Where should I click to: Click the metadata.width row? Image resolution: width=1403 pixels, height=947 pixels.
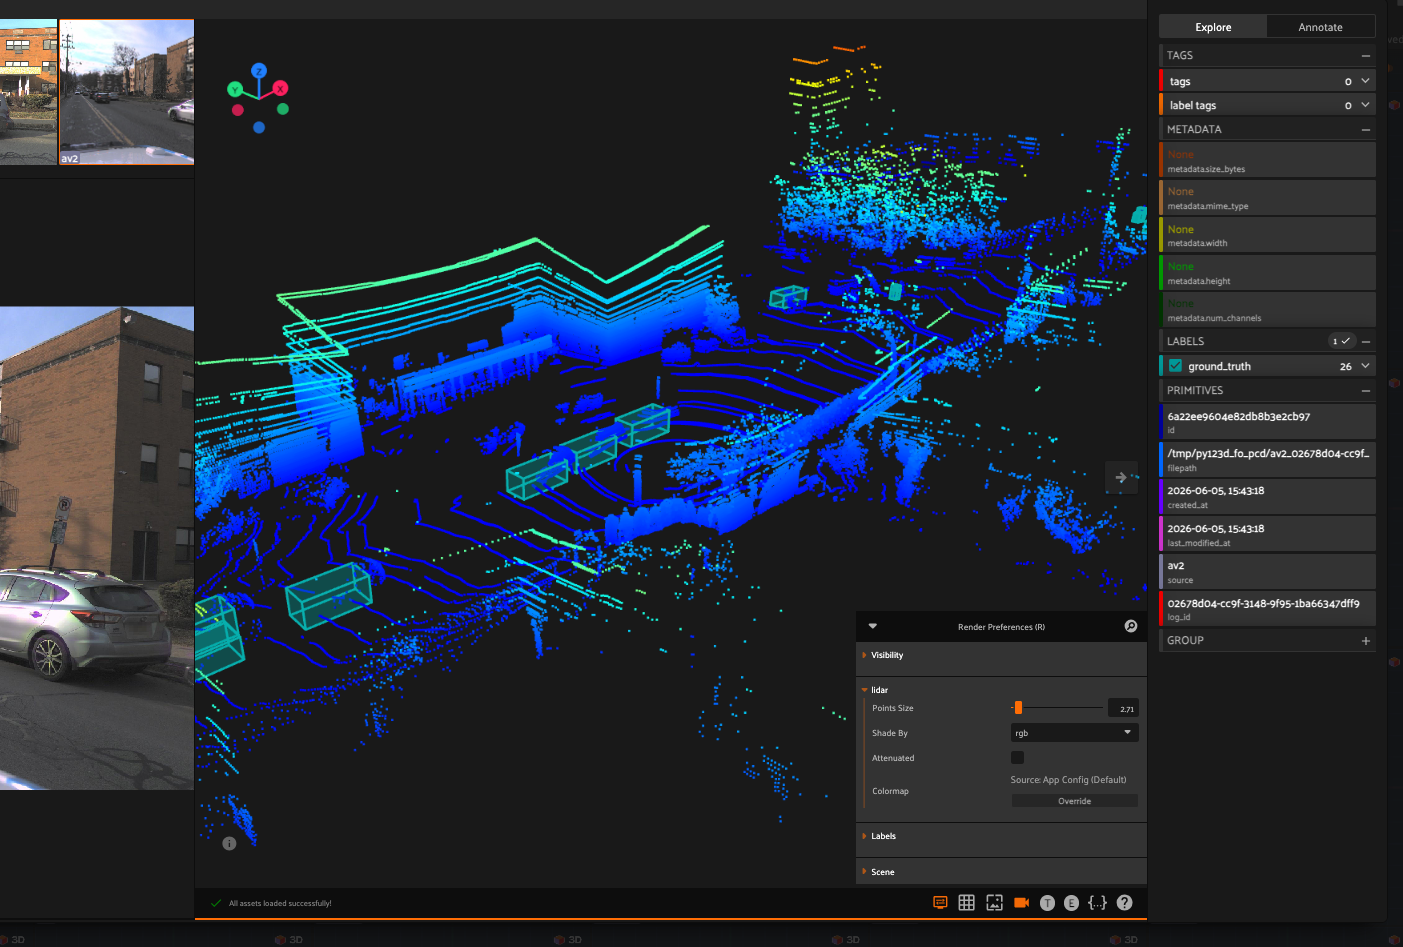(1267, 235)
